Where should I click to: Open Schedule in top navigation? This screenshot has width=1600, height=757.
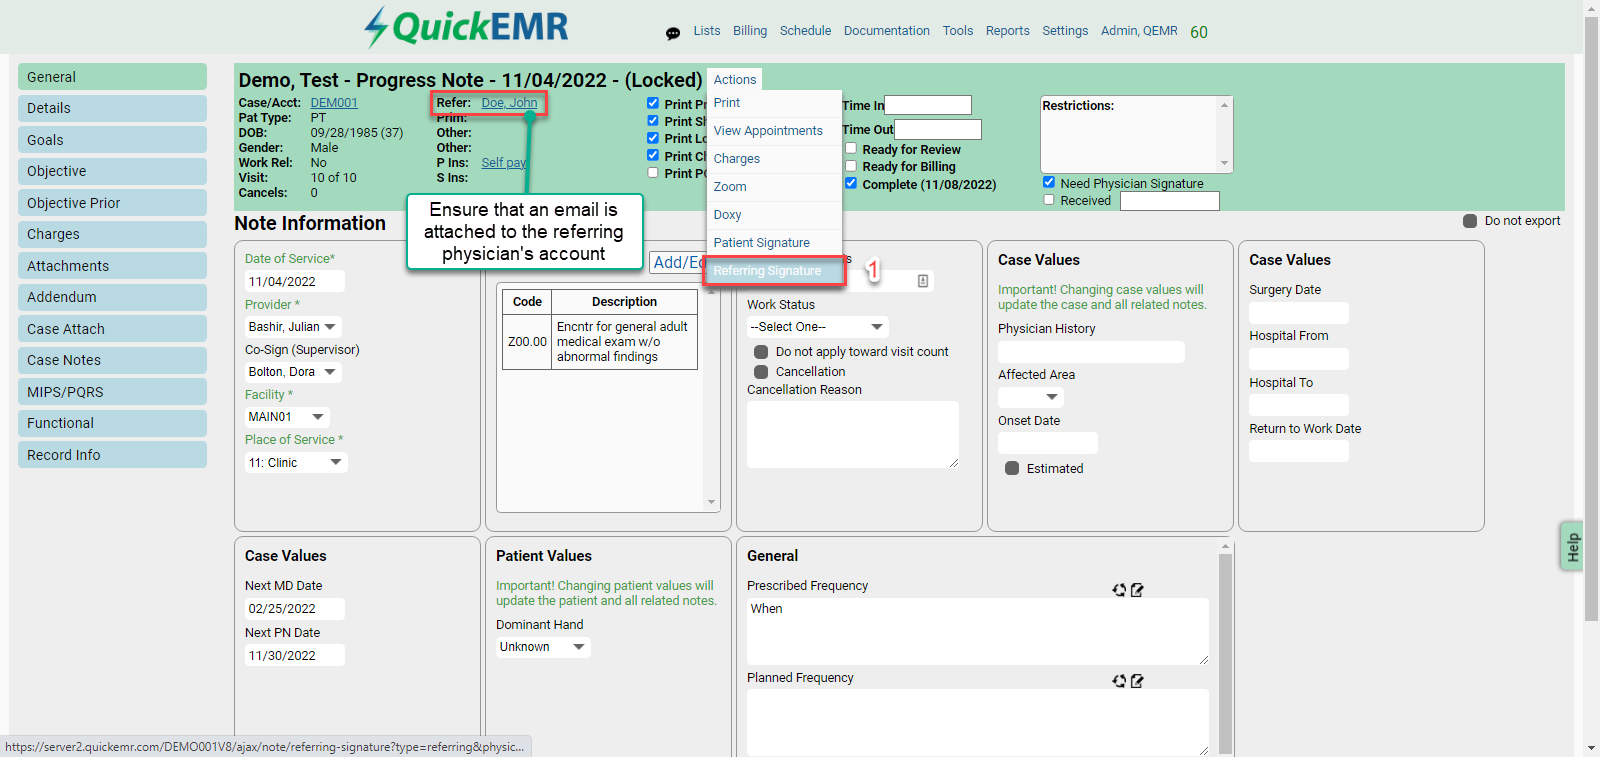point(806,31)
